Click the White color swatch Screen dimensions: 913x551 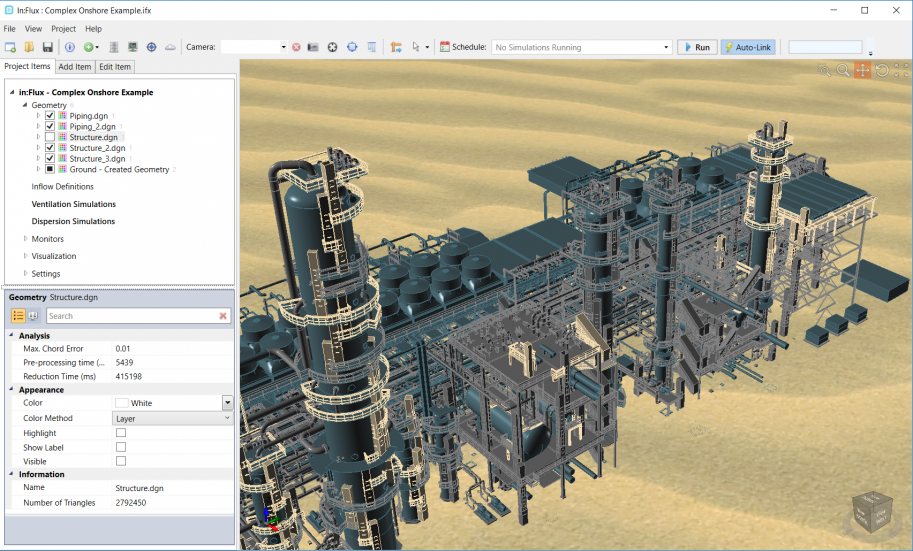pos(122,403)
